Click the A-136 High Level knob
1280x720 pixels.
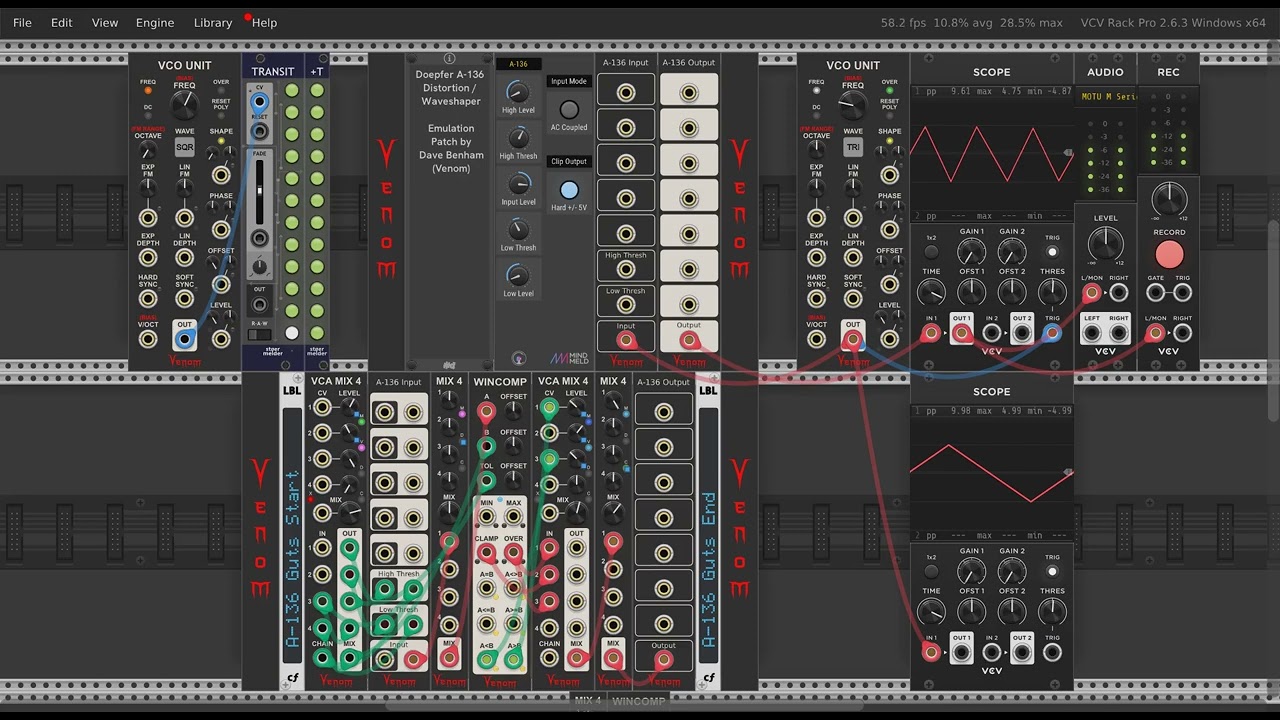[x=518, y=93]
